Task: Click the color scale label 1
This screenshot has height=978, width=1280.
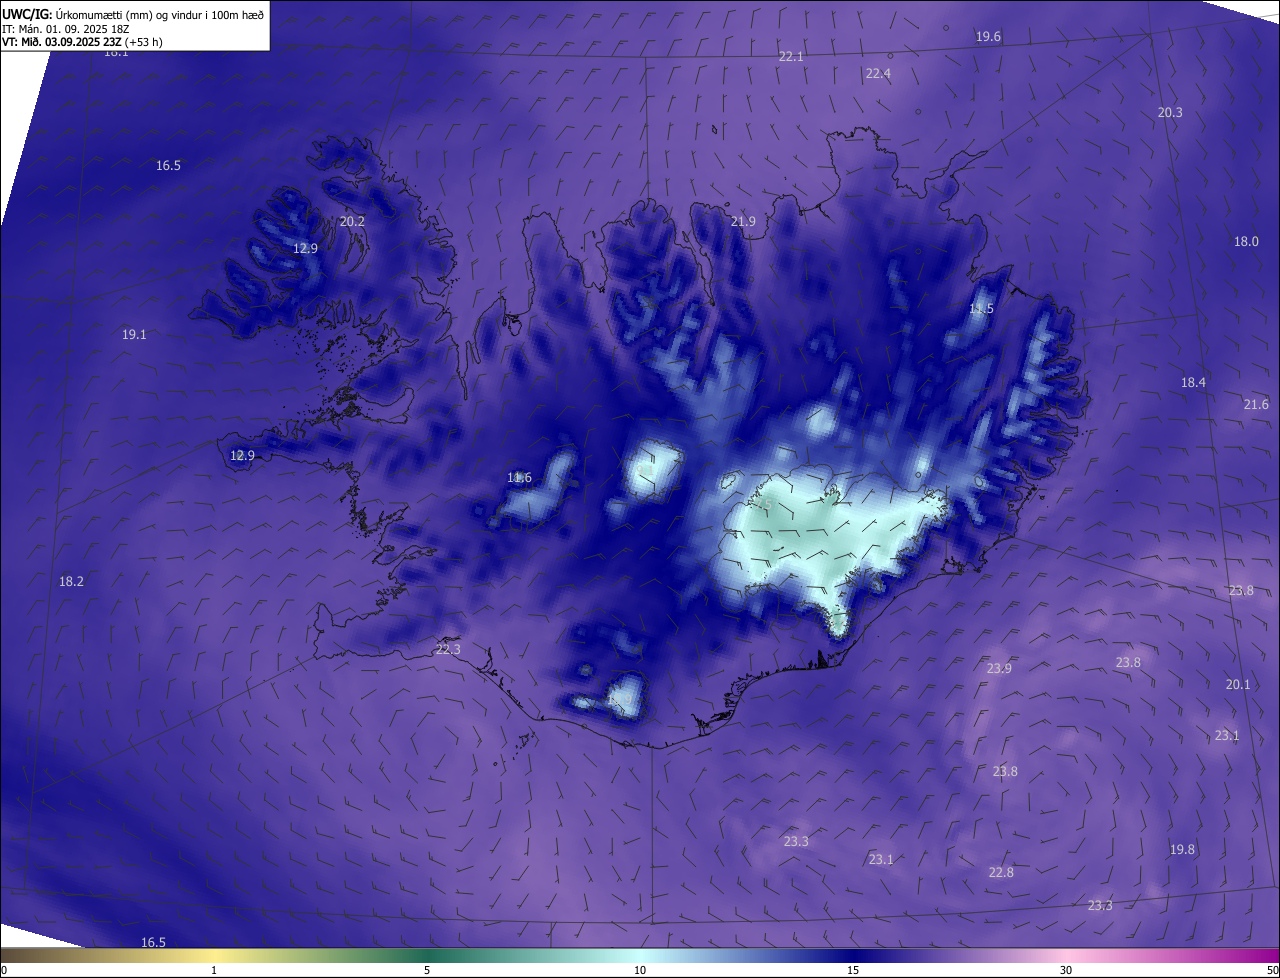Action: point(214,970)
